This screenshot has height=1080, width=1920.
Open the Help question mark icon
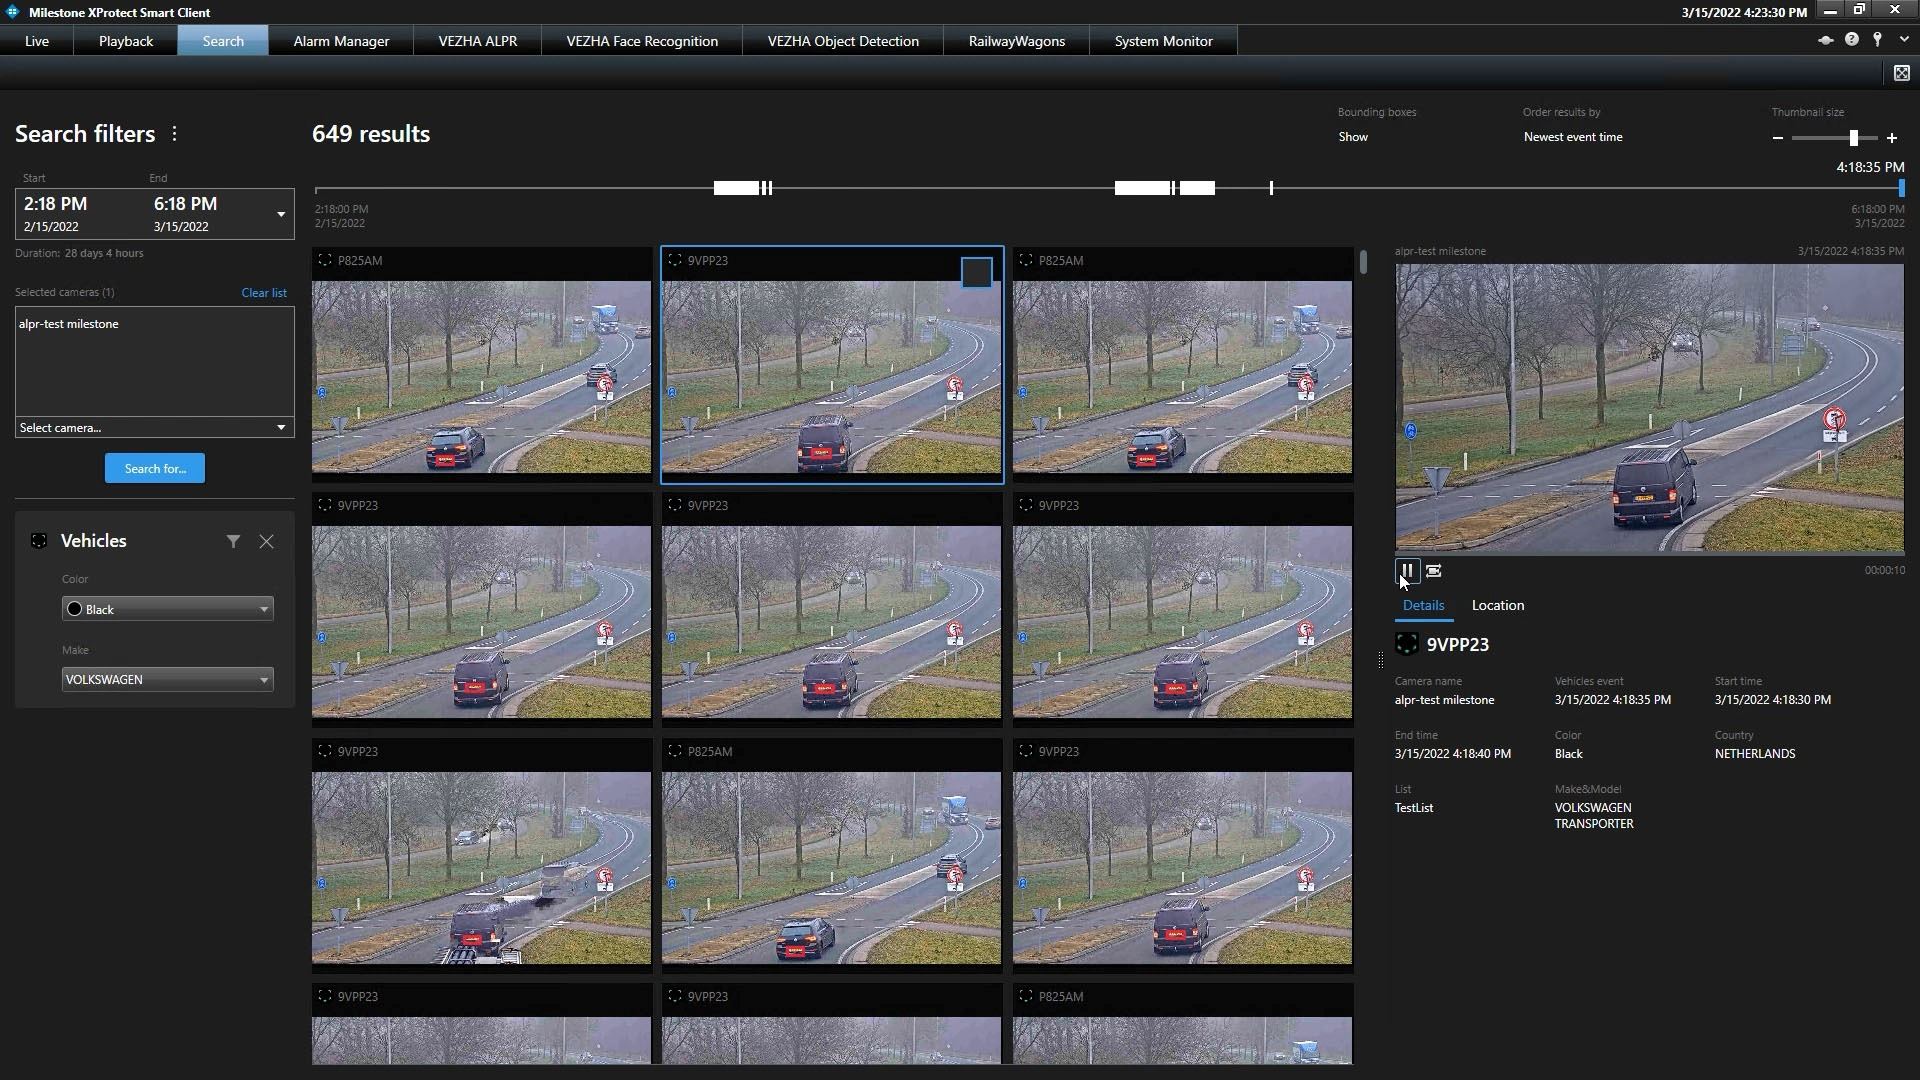click(1852, 40)
